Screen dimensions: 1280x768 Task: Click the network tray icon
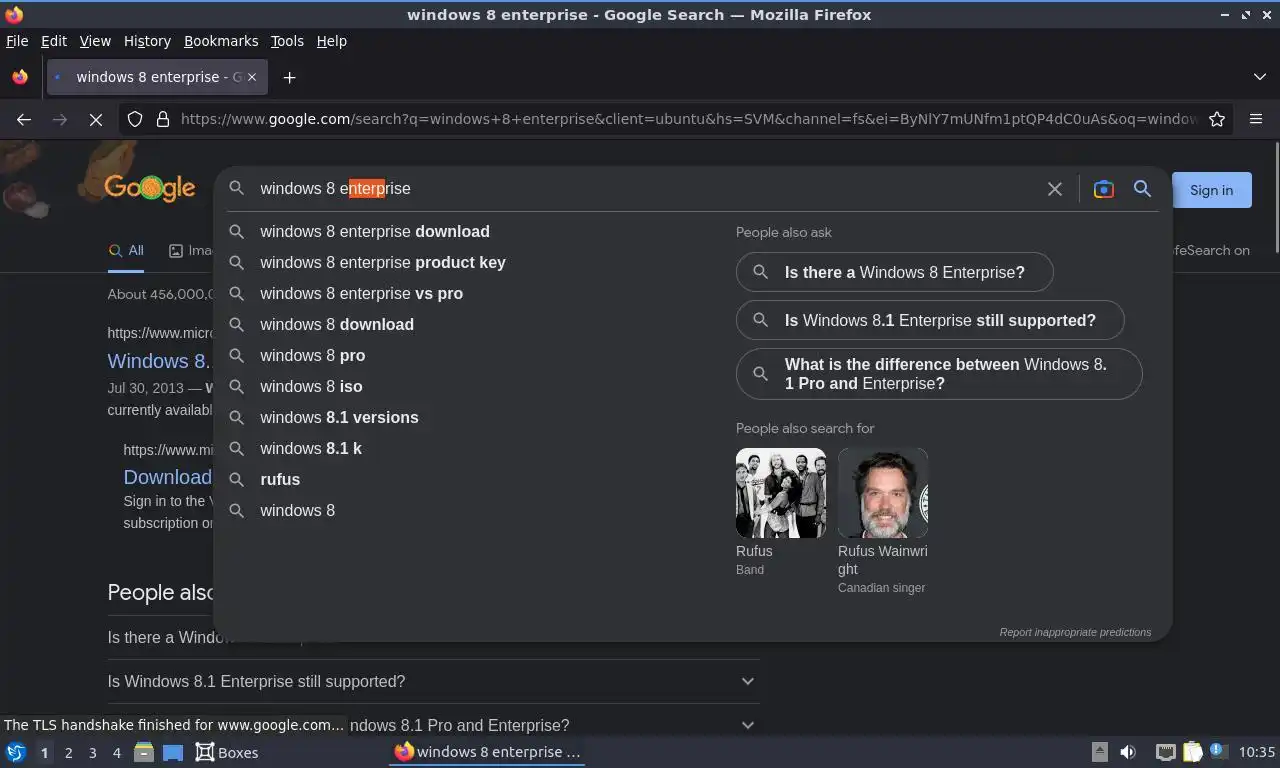[x=1165, y=752]
